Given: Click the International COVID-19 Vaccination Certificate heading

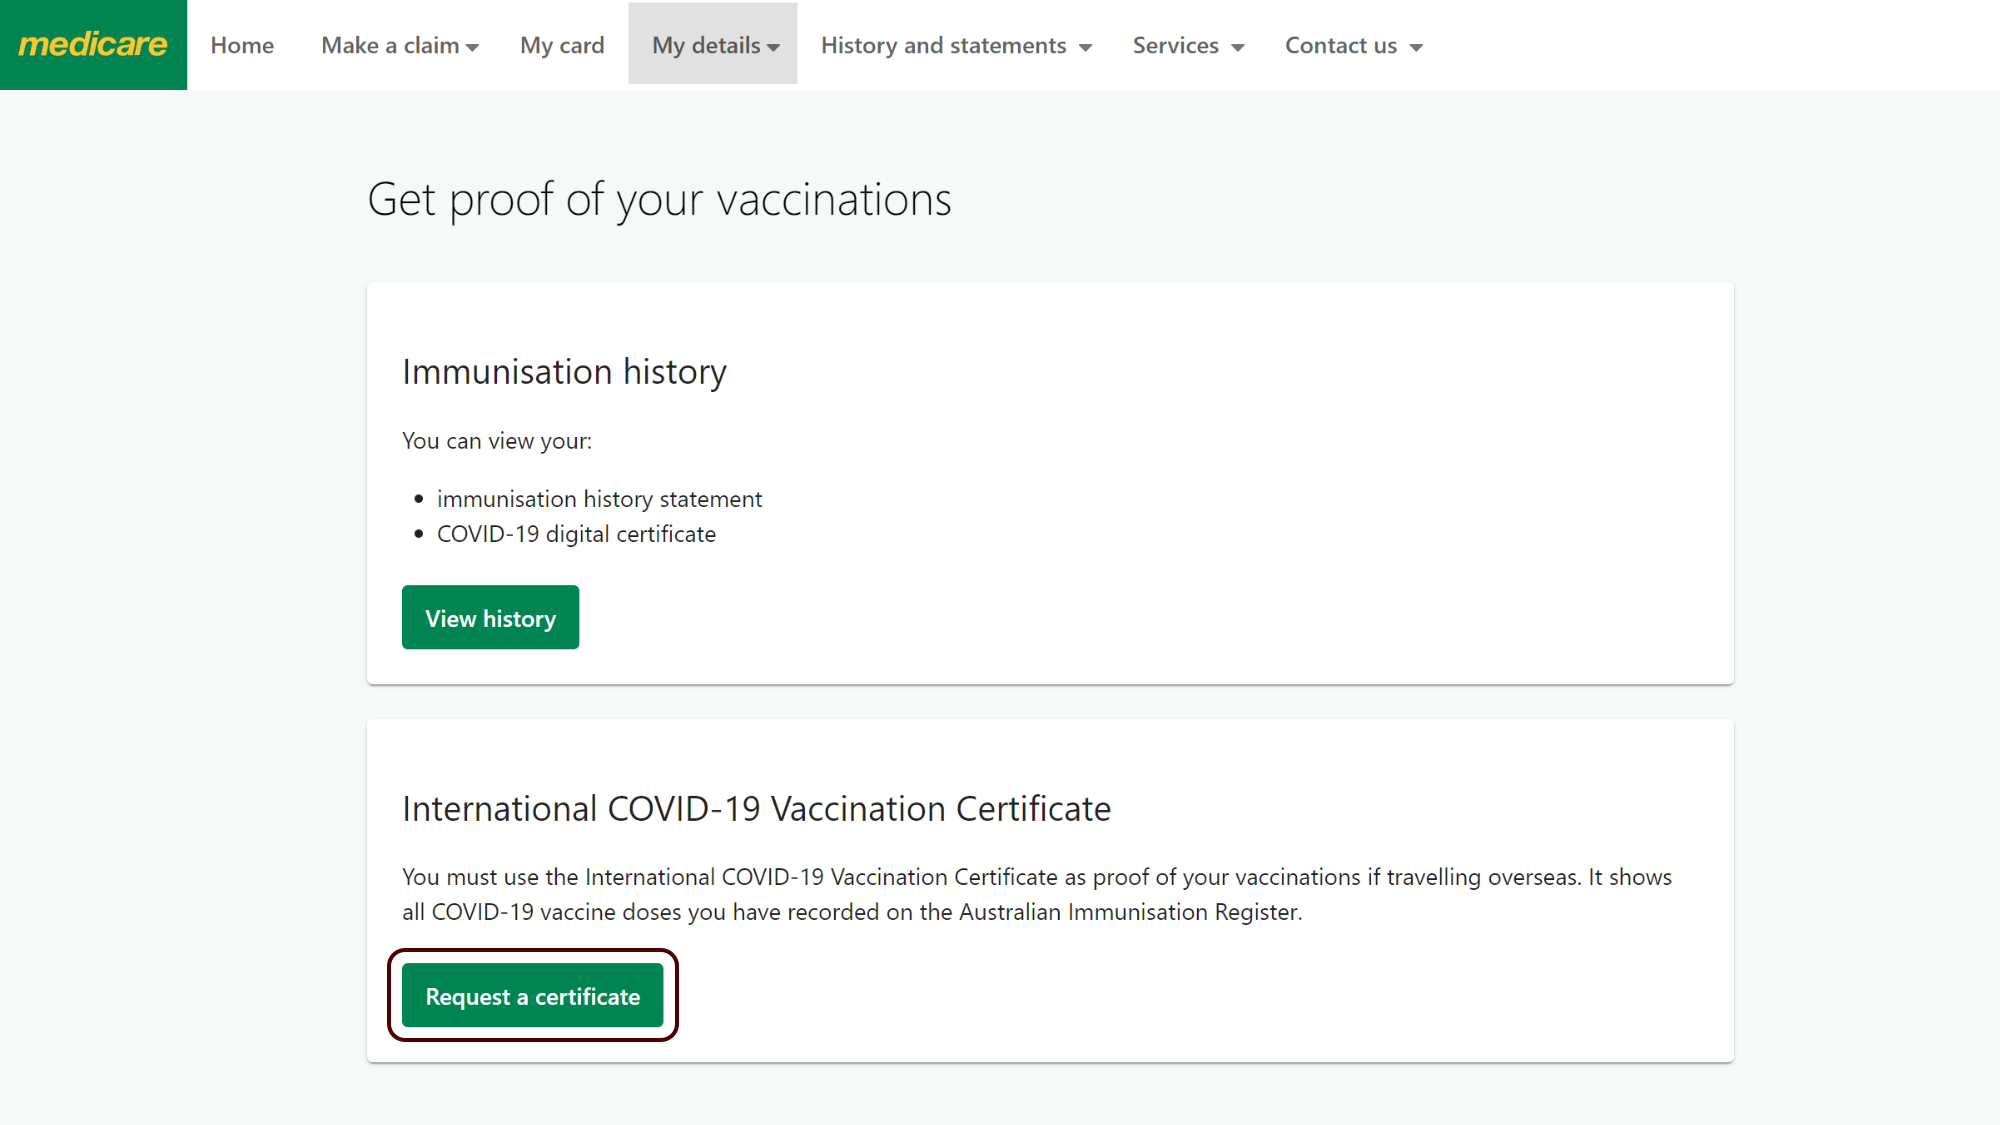Looking at the screenshot, I should [756, 808].
